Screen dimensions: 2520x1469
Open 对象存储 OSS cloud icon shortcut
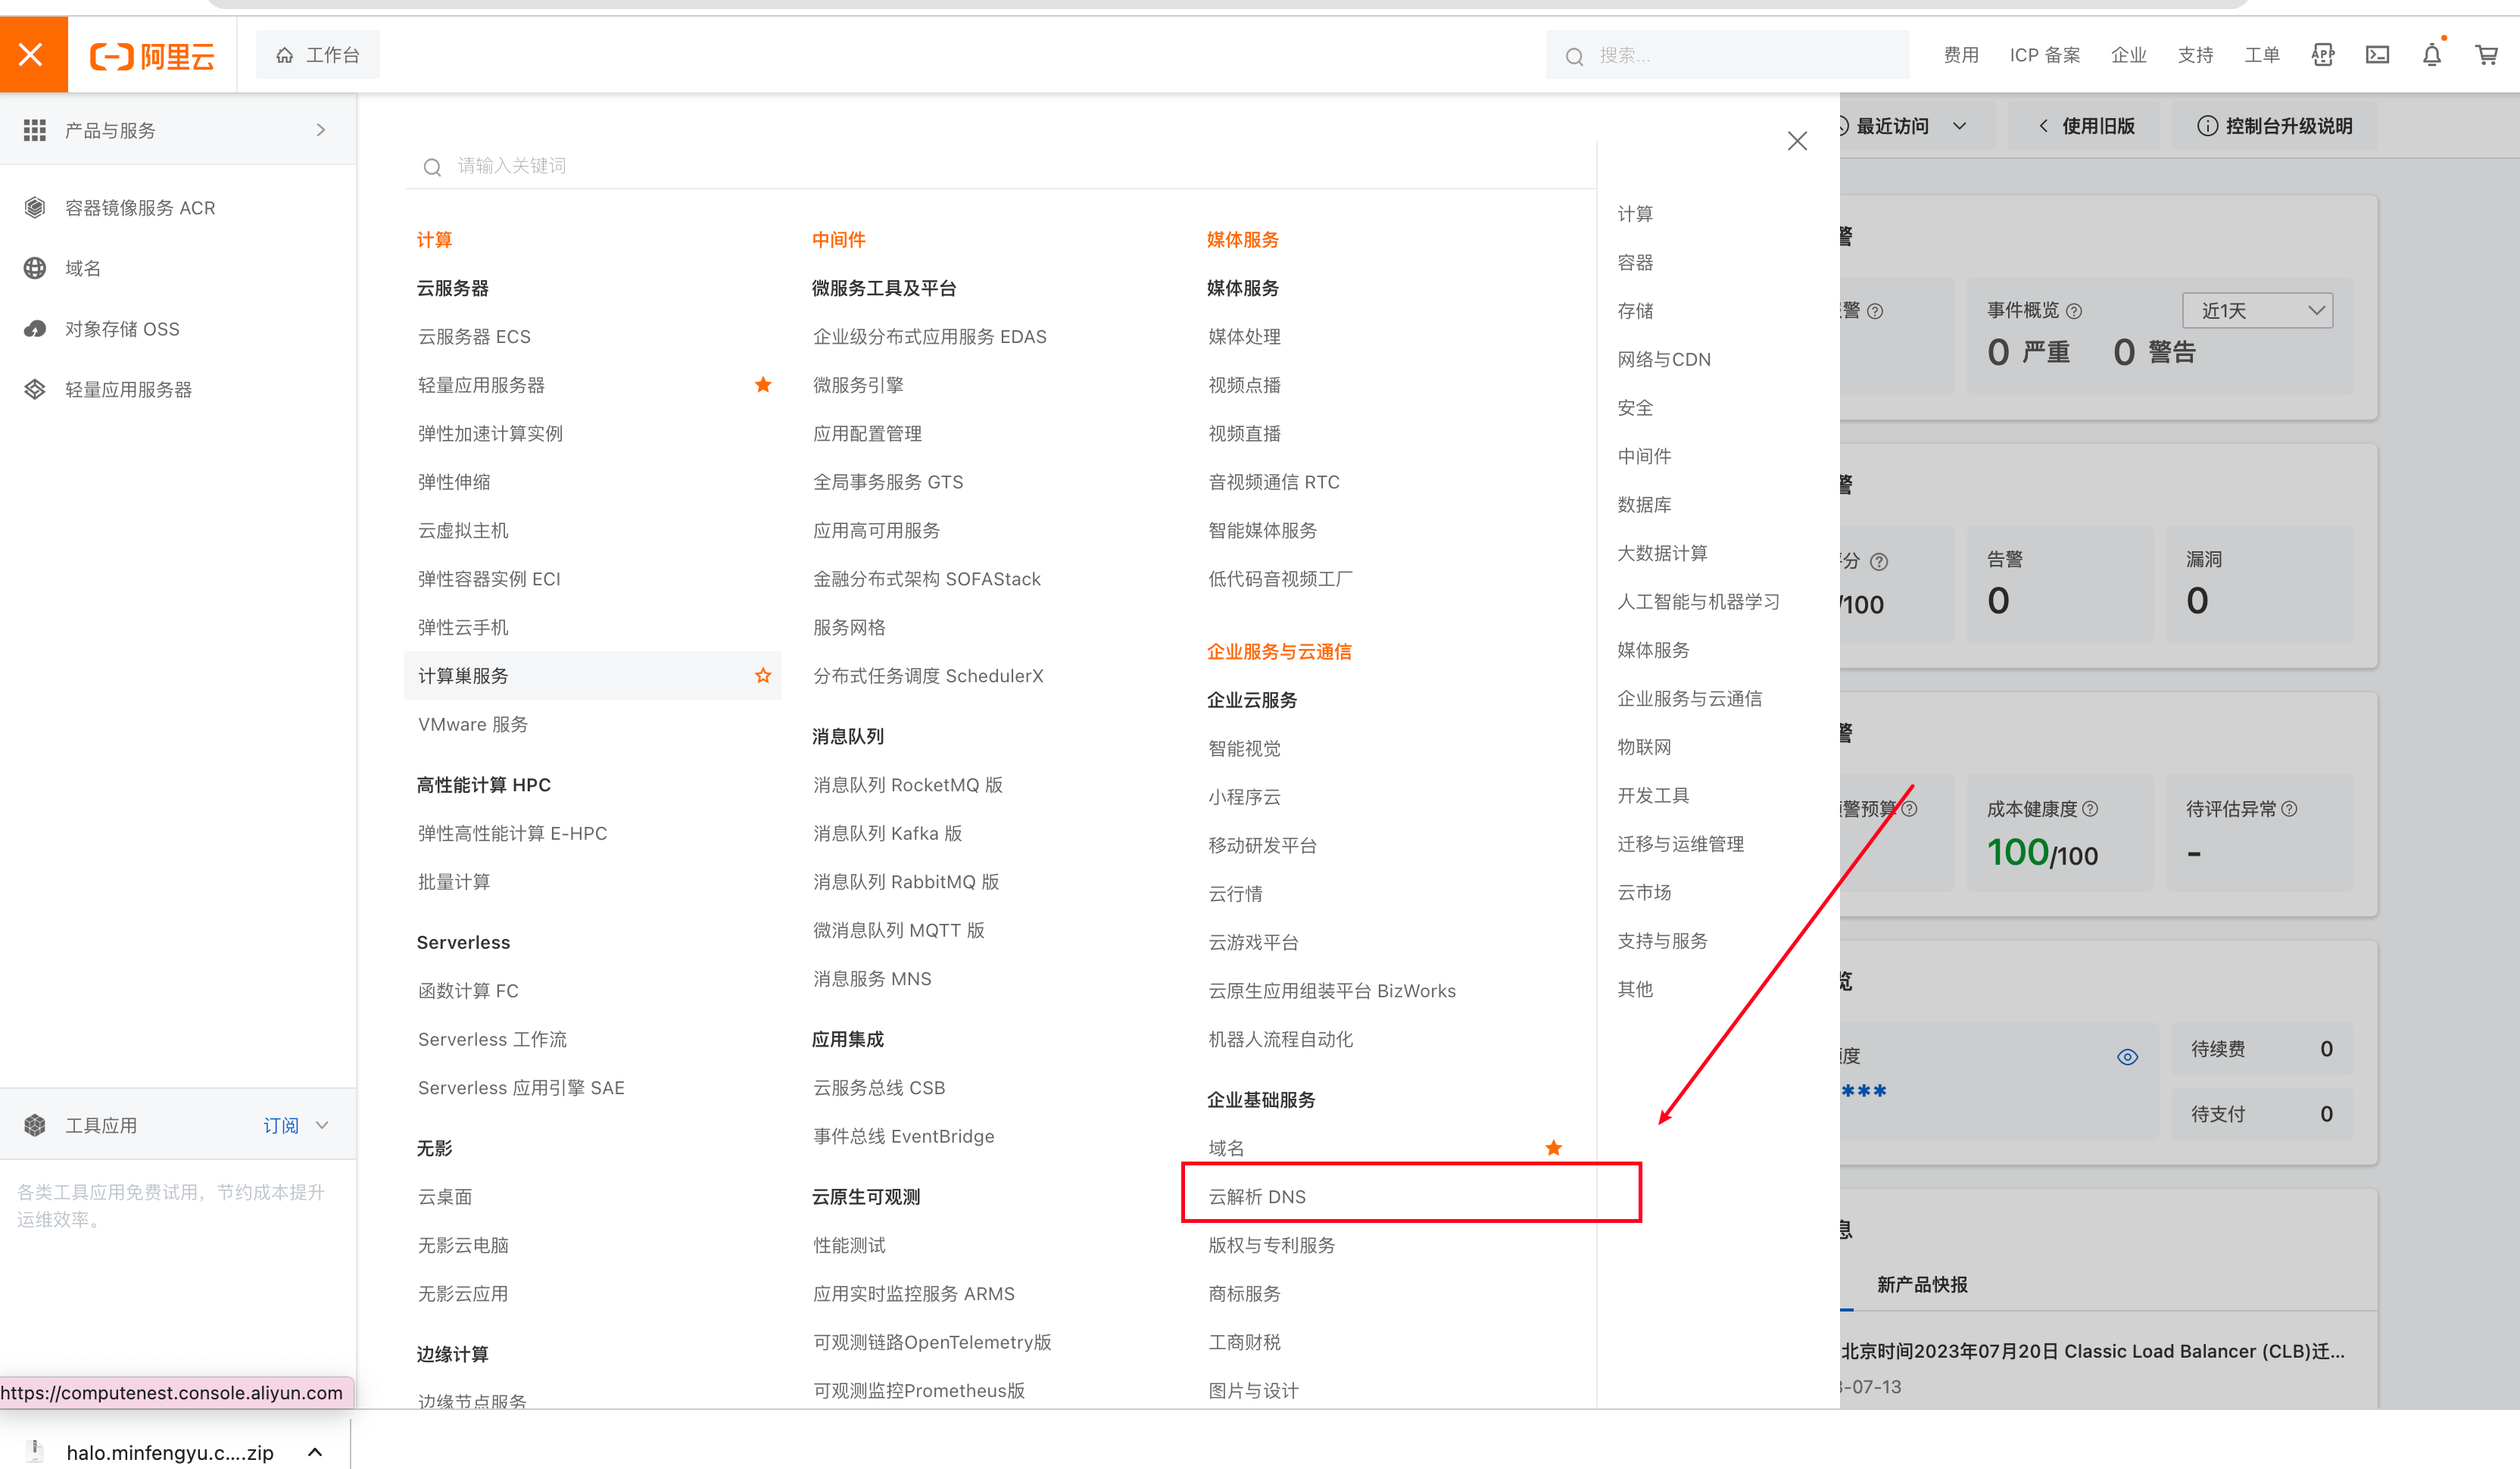point(35,329)
